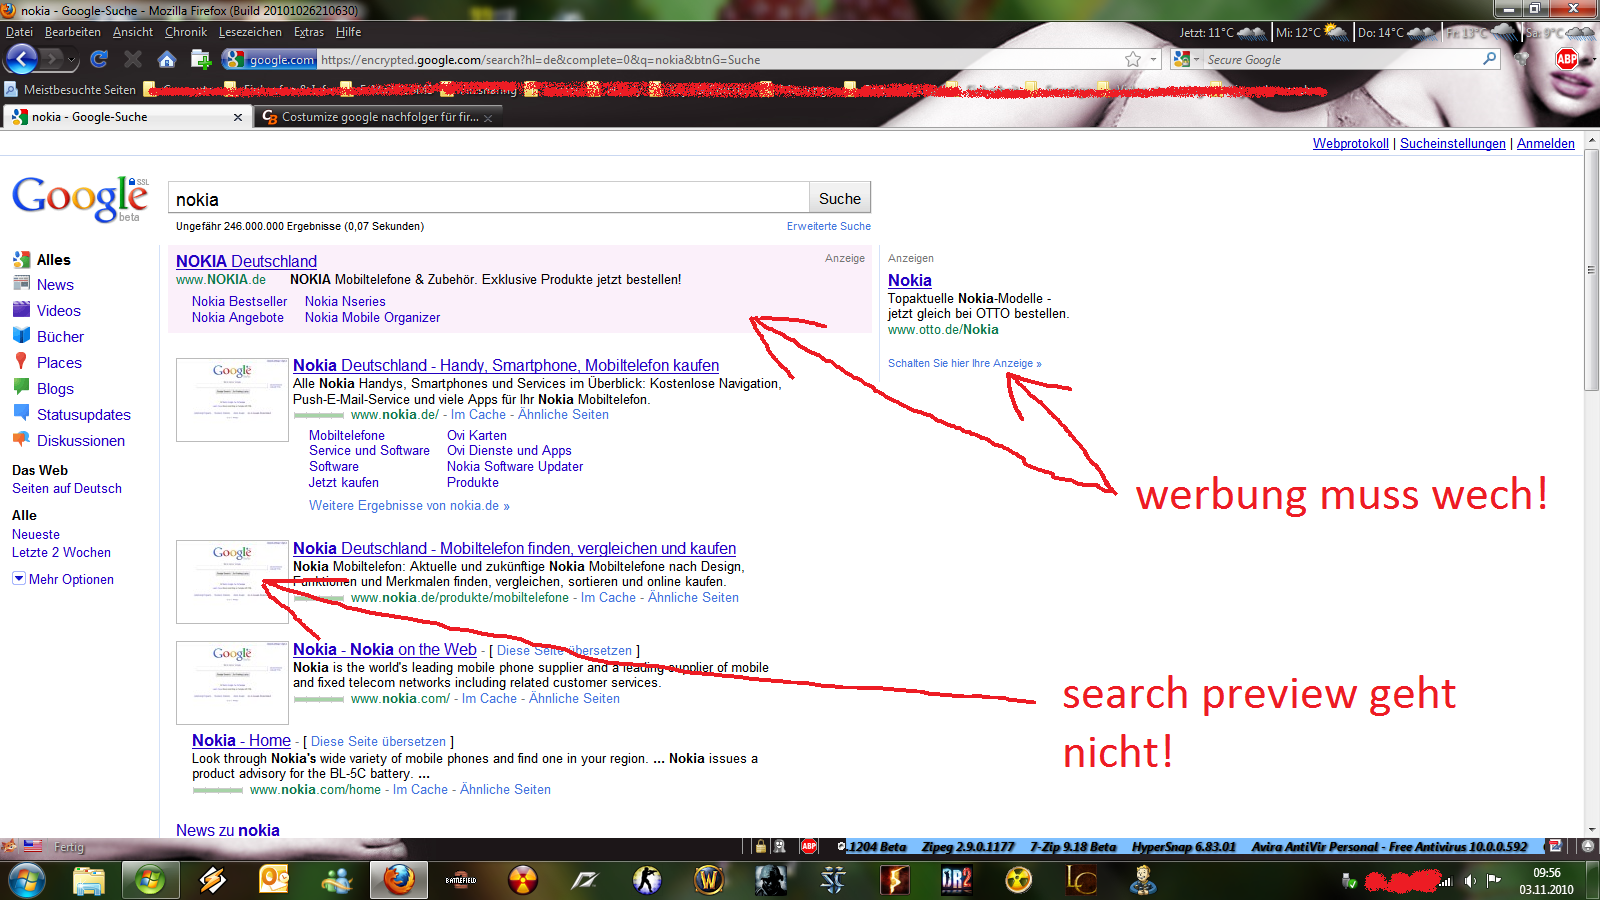Launch Winamp from the taskbar
This screenshot has width=1600, height=900.
click(212, 880)
